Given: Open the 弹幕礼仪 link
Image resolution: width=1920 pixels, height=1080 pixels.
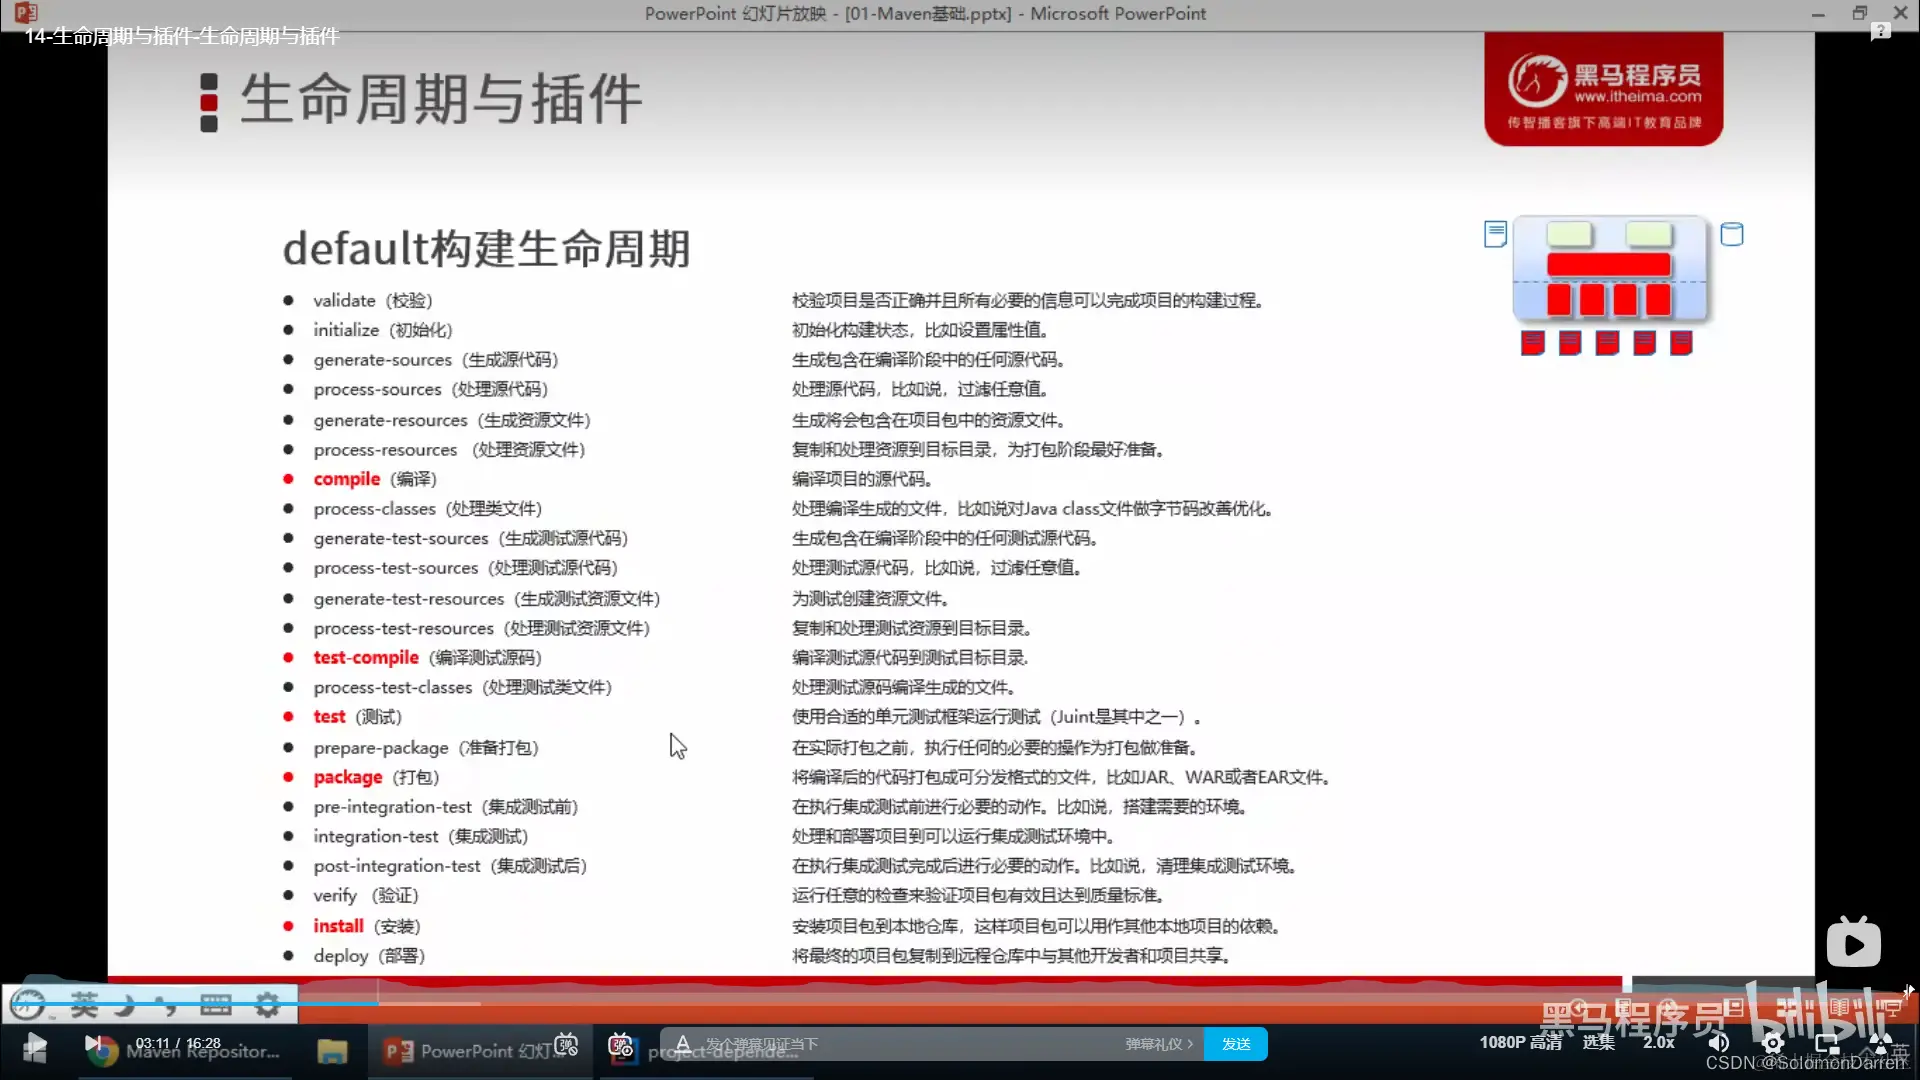Looking at the screenshot, I should (x=1158, y=1044).
